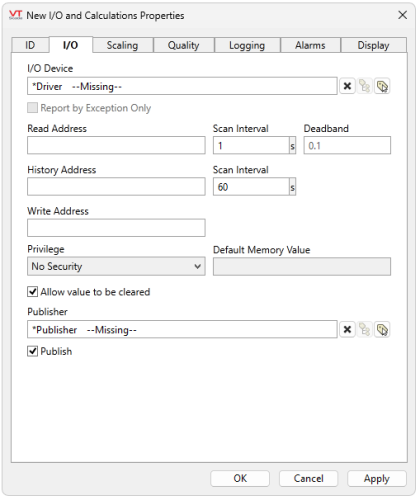Click the Default Memory Value field

302,266
